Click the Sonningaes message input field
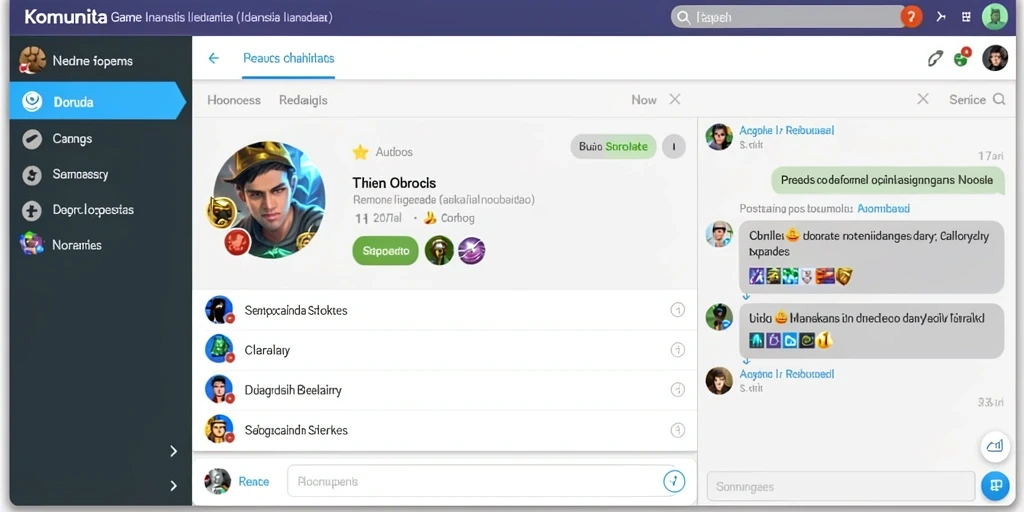The width and height of the screenshot is (1024, 512). coord(841,487)
